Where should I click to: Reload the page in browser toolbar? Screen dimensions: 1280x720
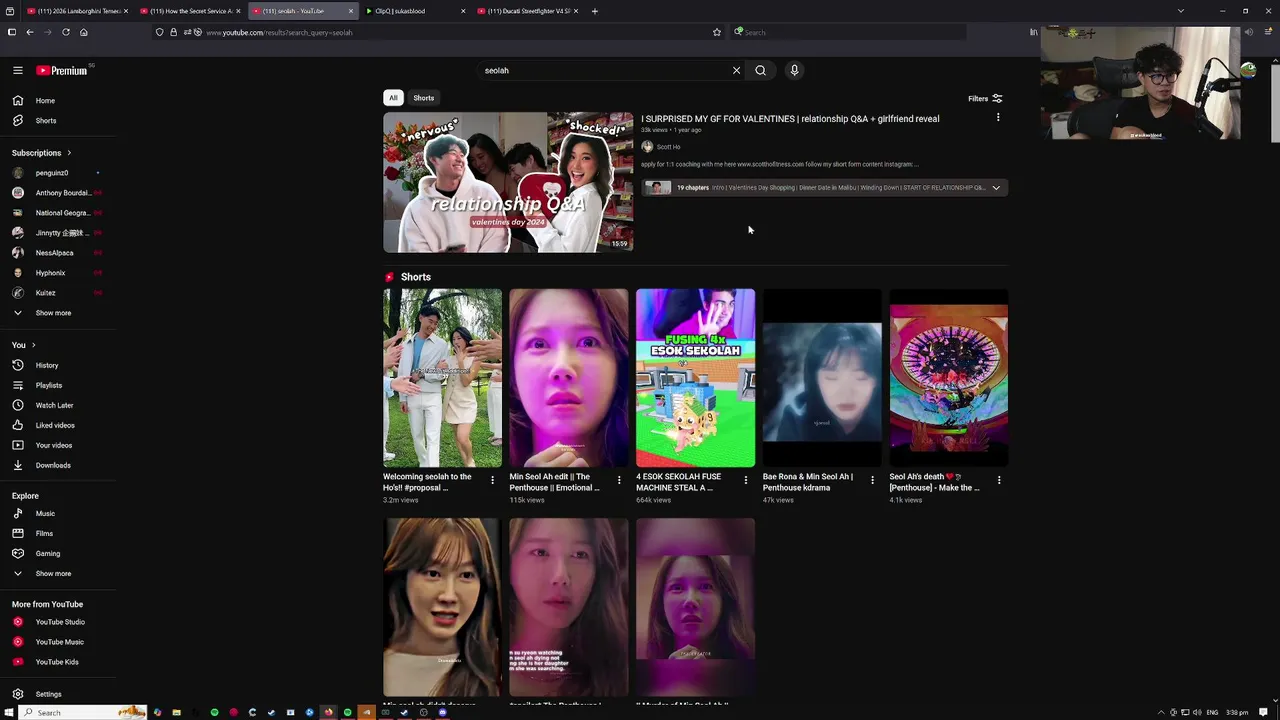(66, 32)
